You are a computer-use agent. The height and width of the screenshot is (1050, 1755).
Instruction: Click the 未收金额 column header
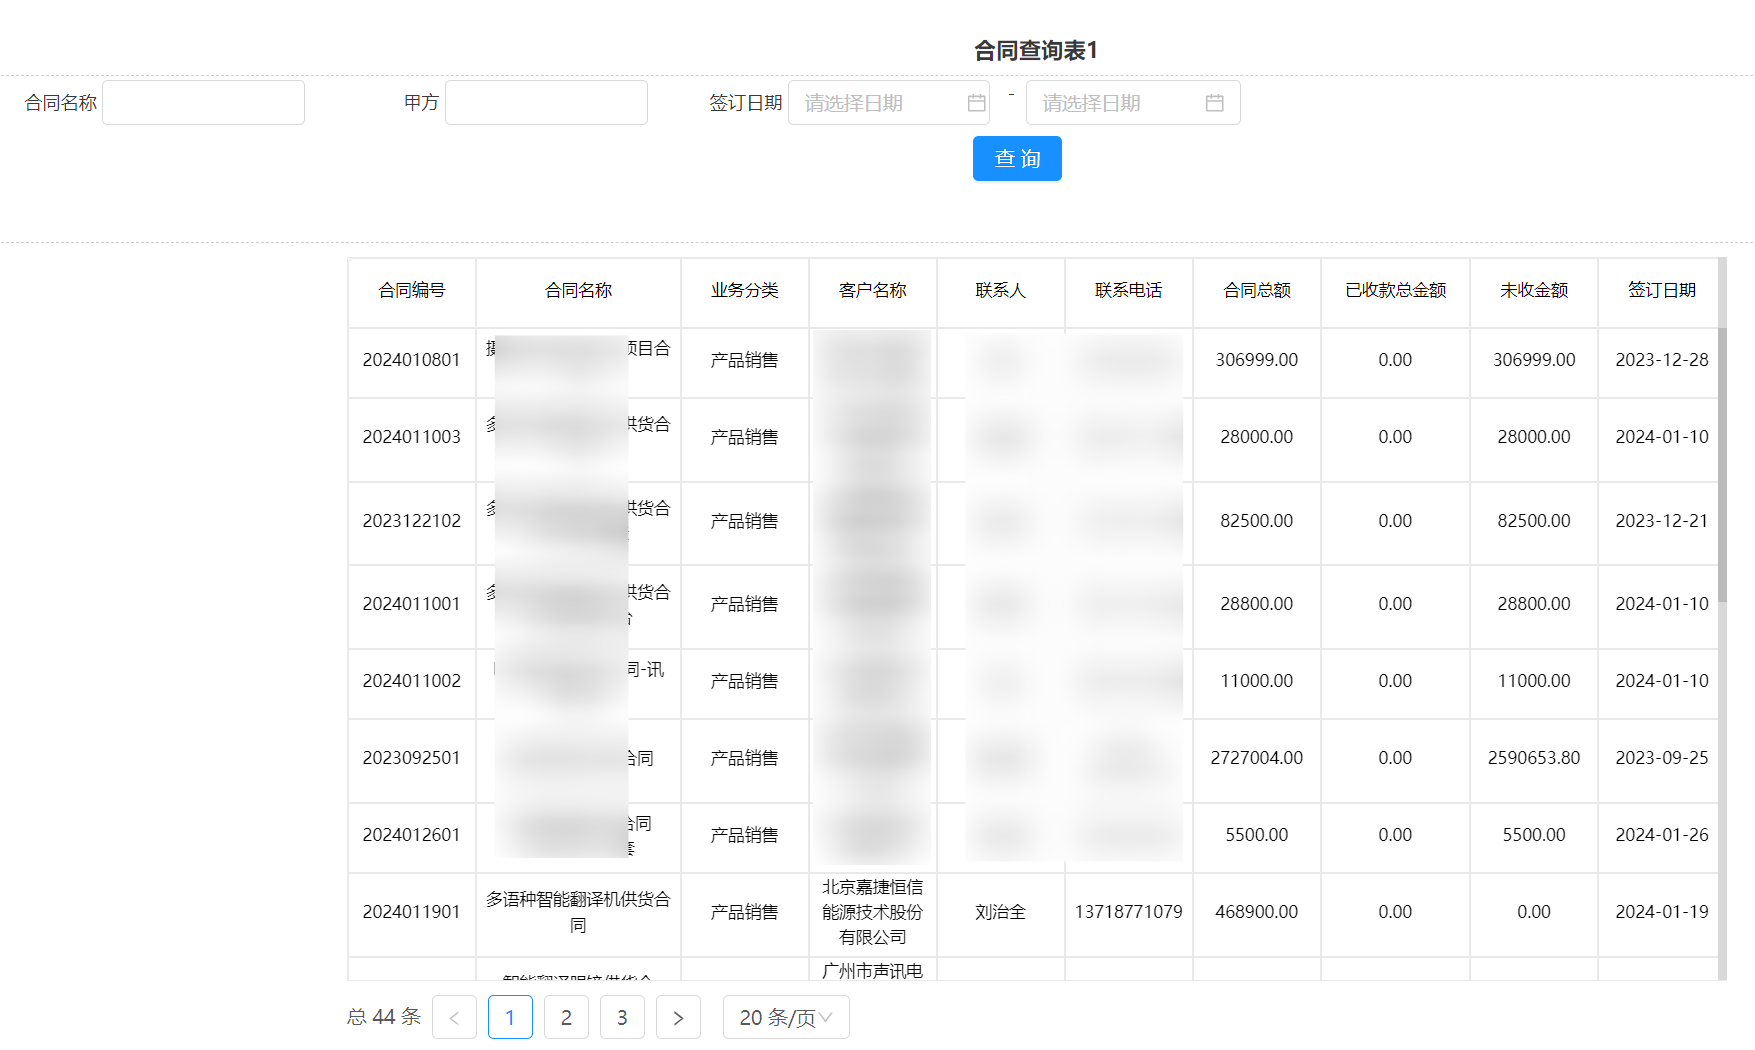coord(1534,291)
